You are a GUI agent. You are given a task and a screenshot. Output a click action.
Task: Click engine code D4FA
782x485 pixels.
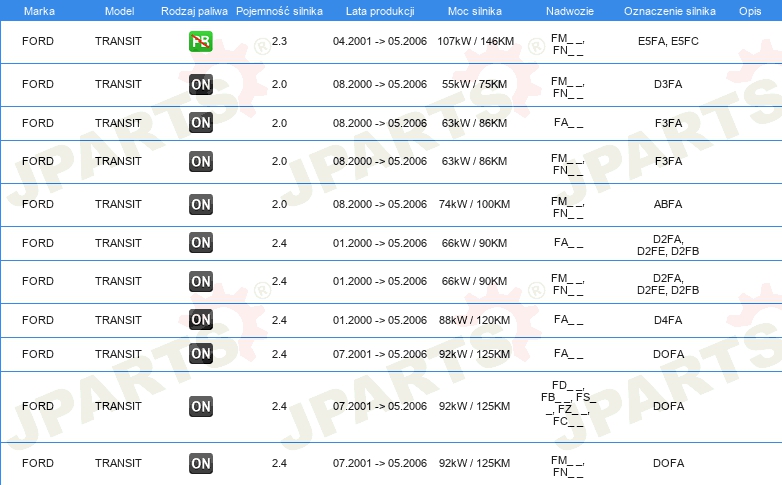click(x=668, y=320)
